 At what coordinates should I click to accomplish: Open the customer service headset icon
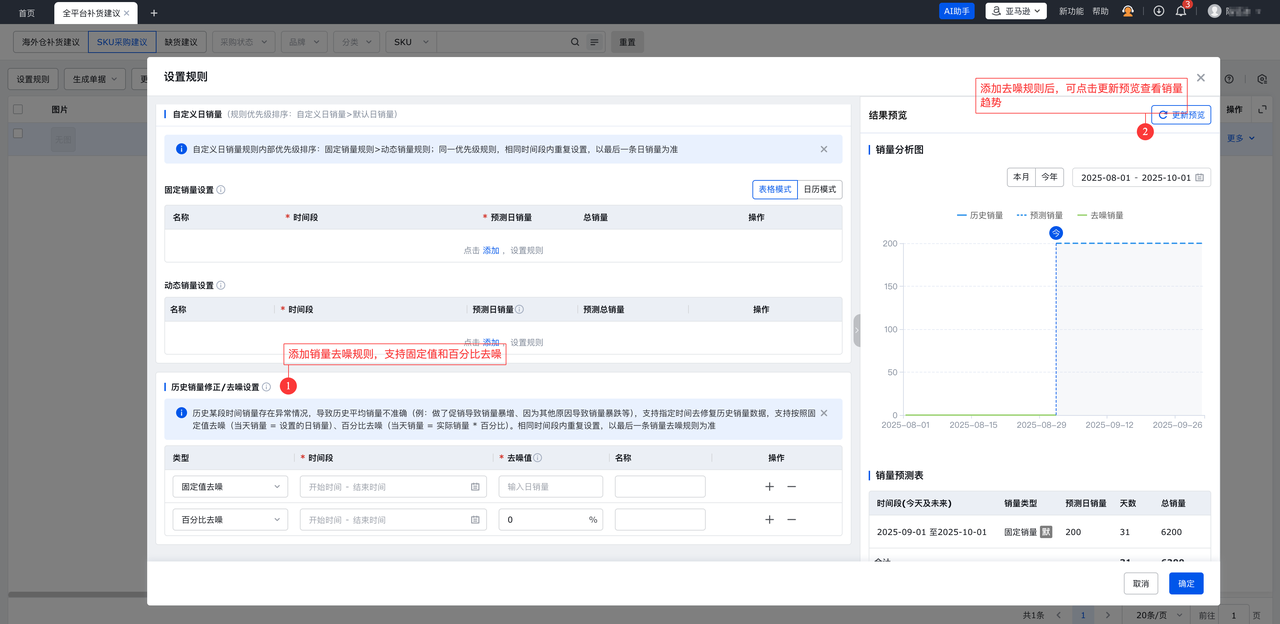point(1128,11)
